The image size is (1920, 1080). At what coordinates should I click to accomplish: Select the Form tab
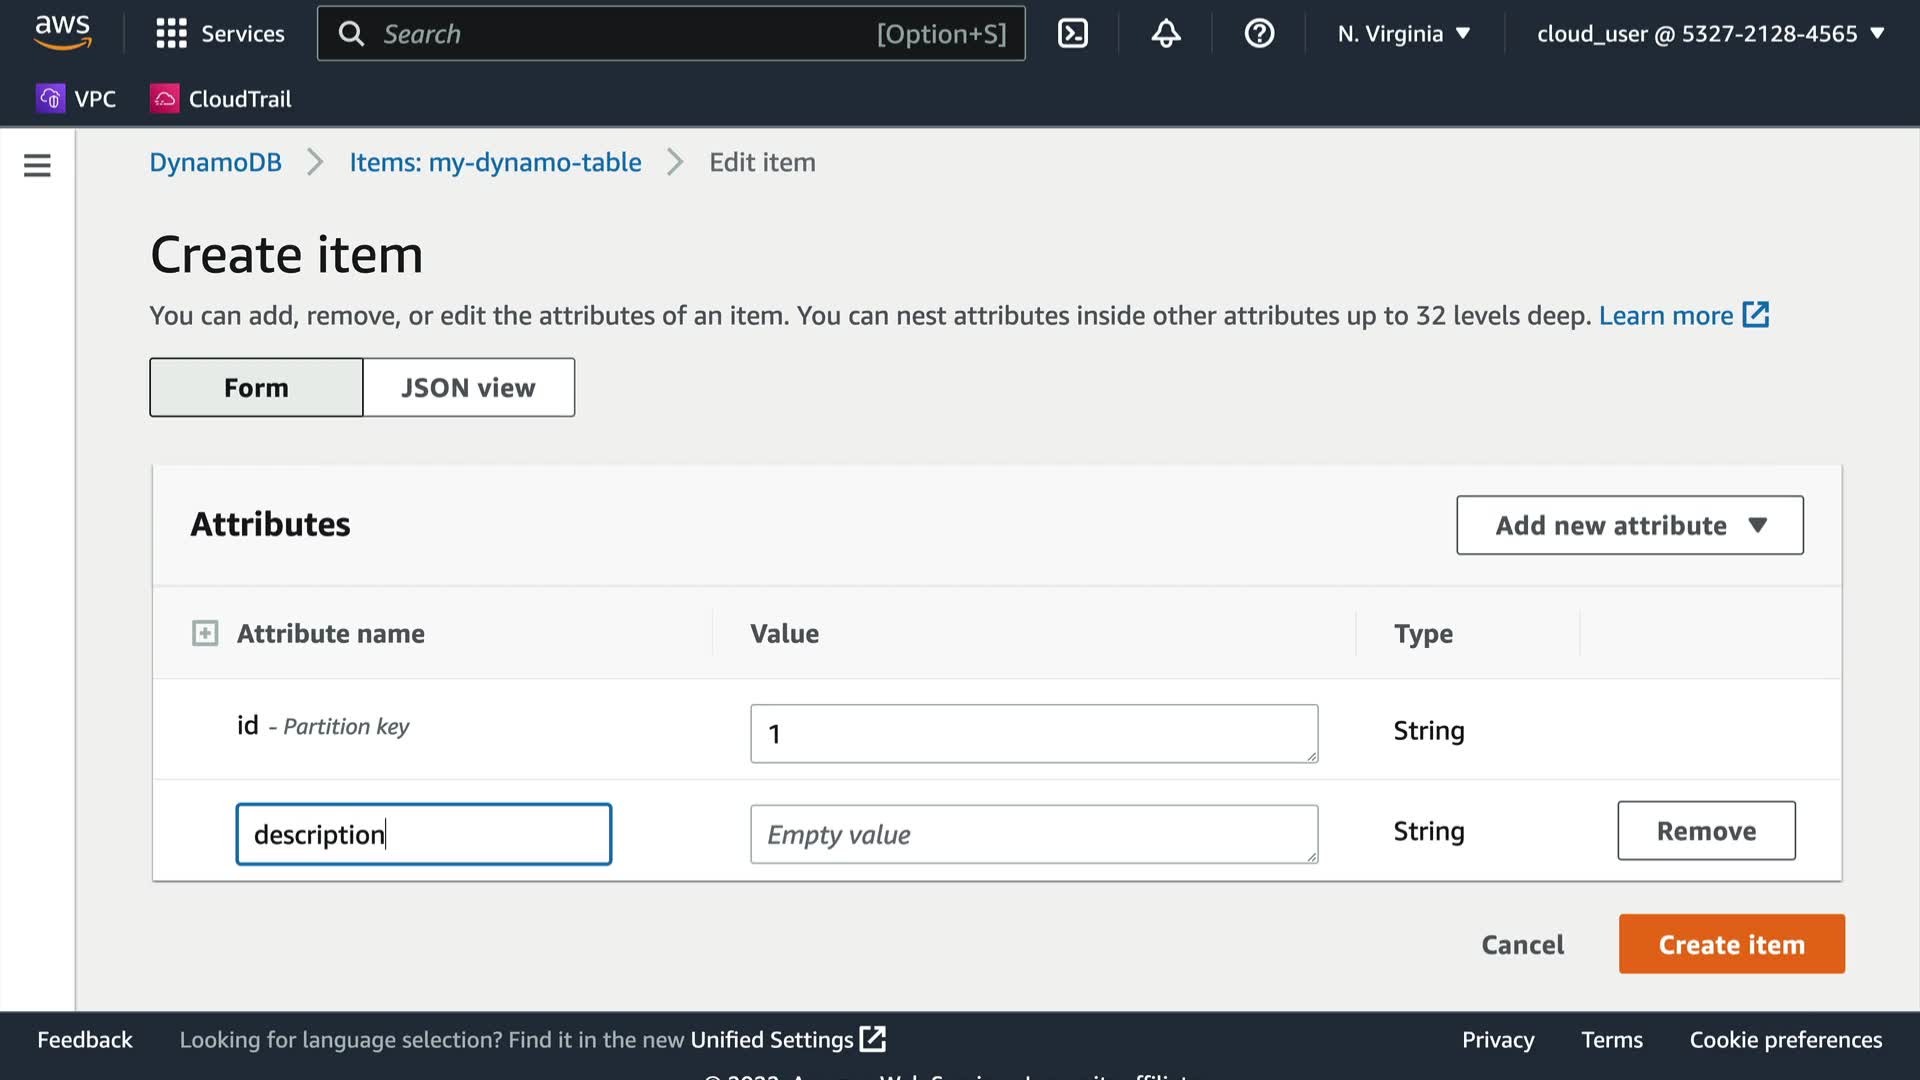pyautogui.click(x=256, y=388)
